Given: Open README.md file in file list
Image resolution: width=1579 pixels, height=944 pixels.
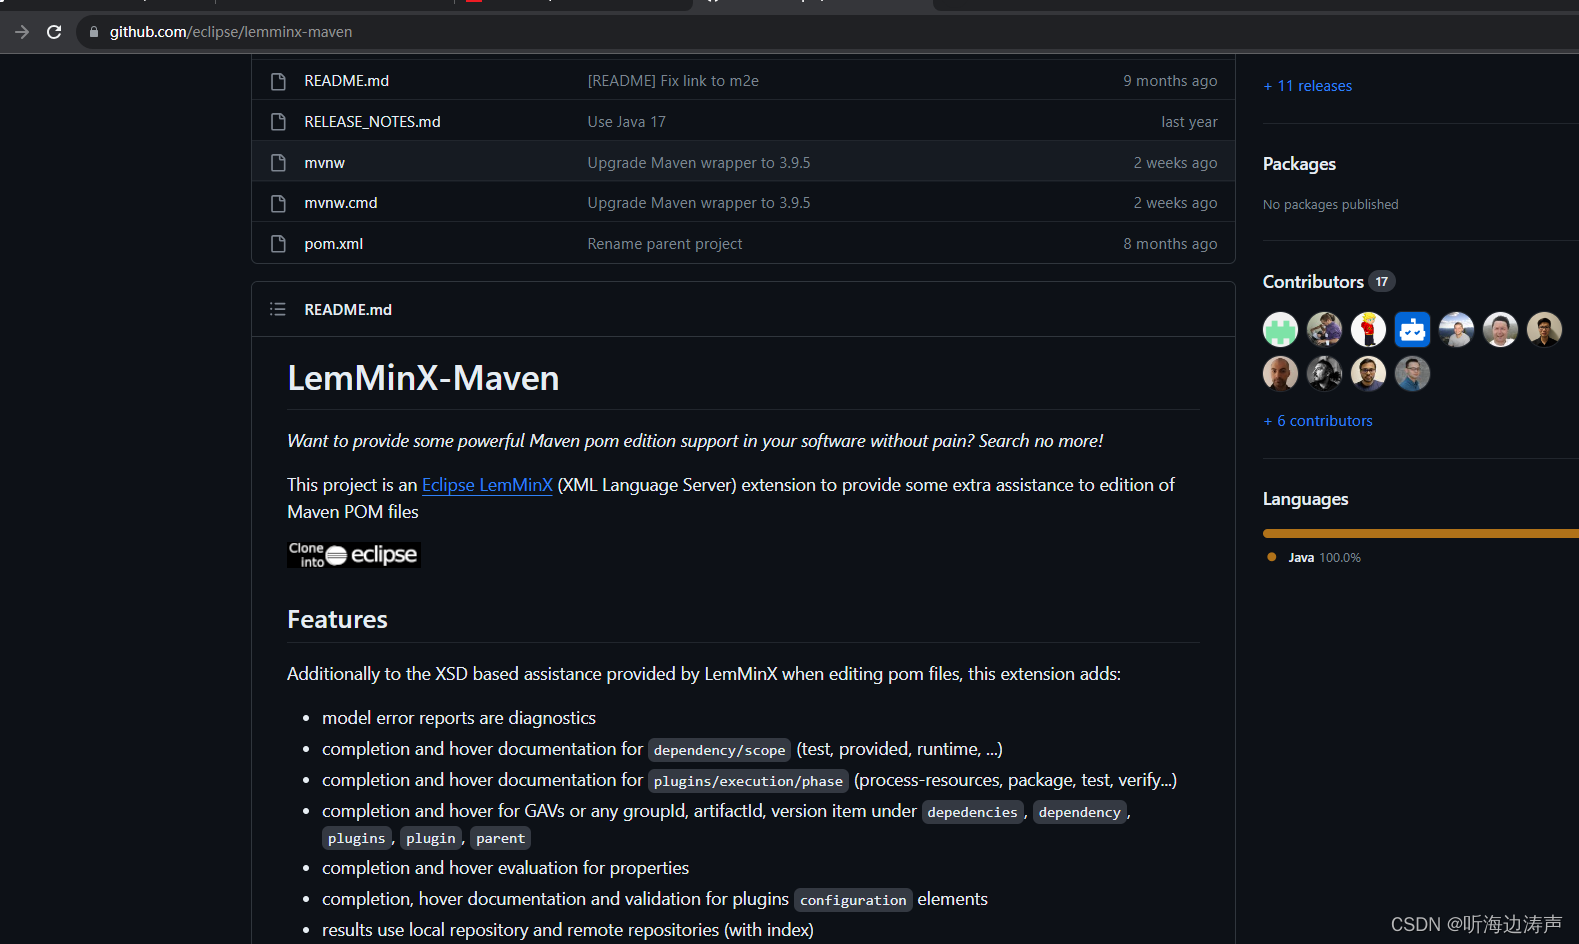Looking at the screenshot, I should (x=346, y=81).
